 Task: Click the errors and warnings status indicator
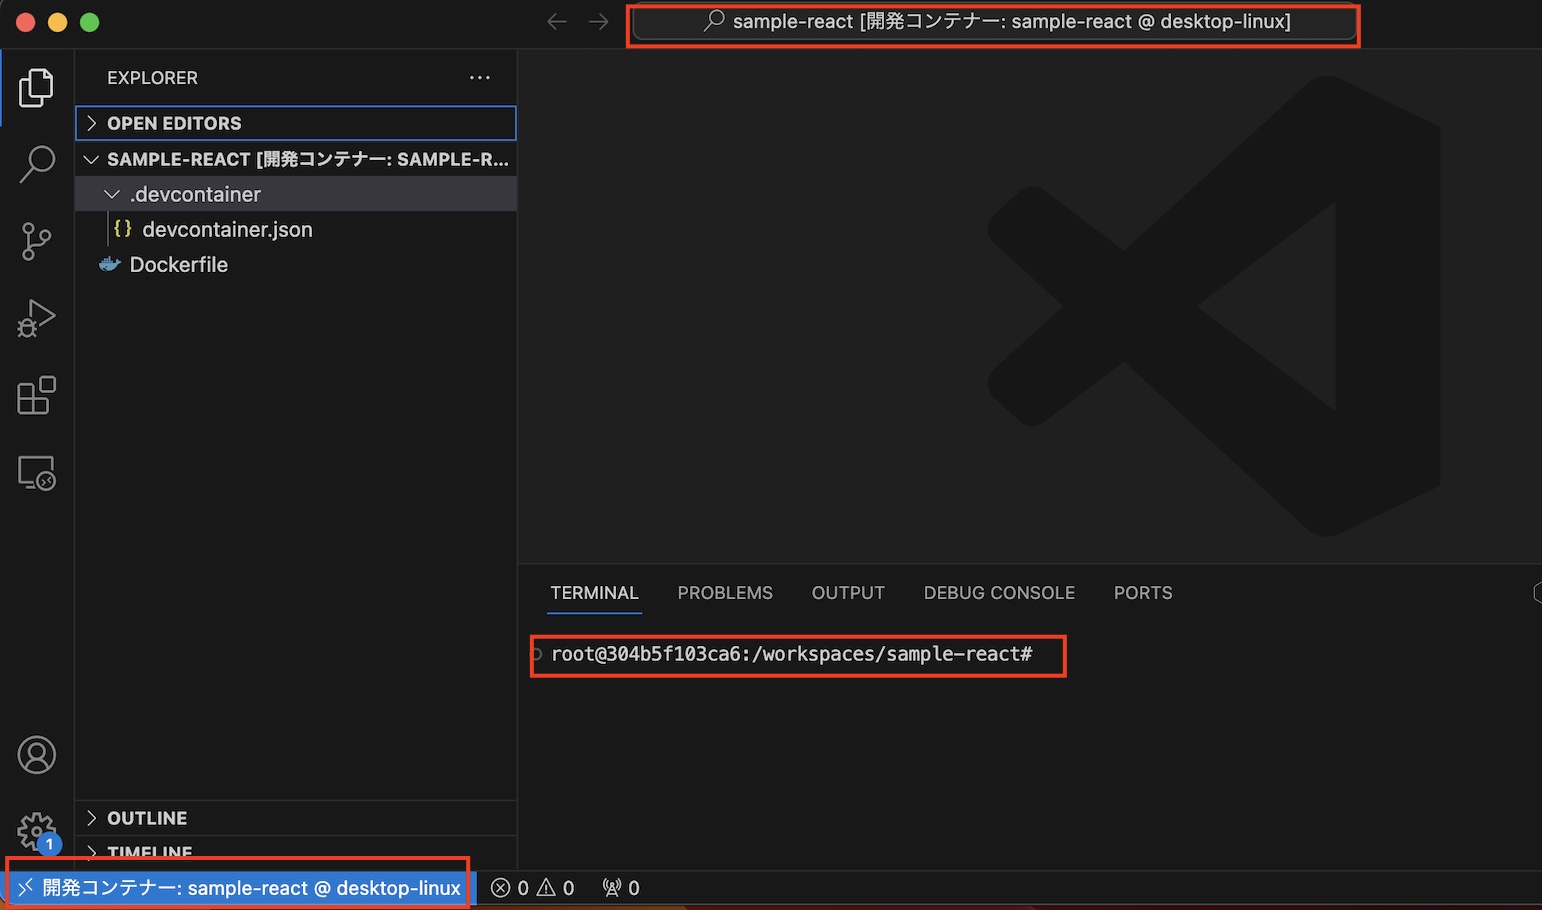pyautogui.click(x=533, y=888)
